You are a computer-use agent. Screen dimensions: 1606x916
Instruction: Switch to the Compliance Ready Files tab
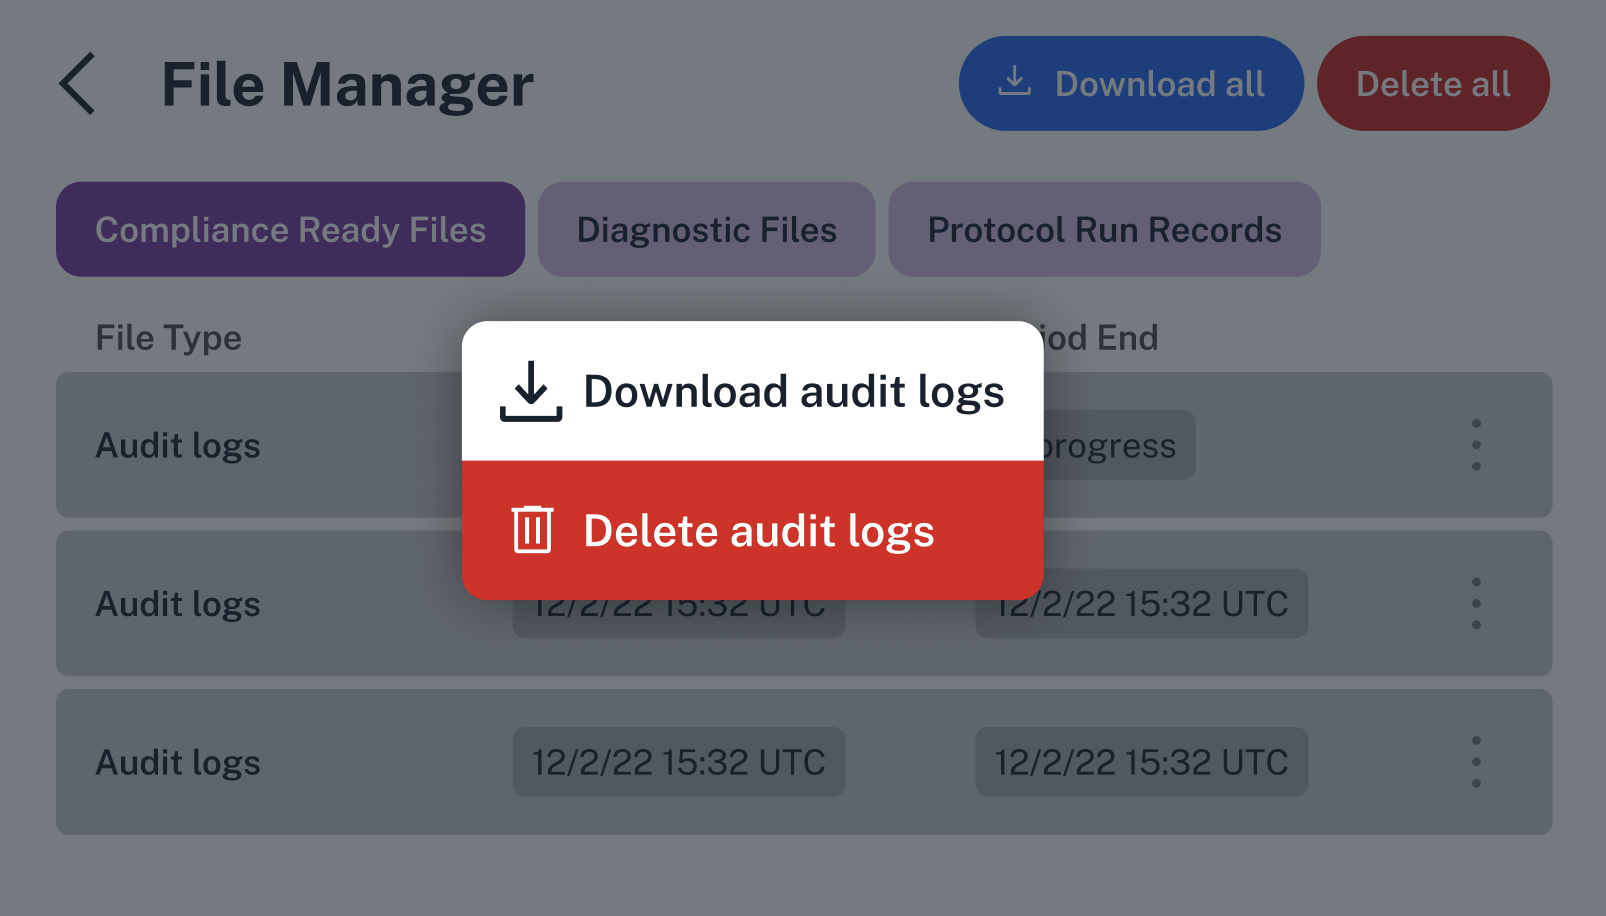[290, 229]
